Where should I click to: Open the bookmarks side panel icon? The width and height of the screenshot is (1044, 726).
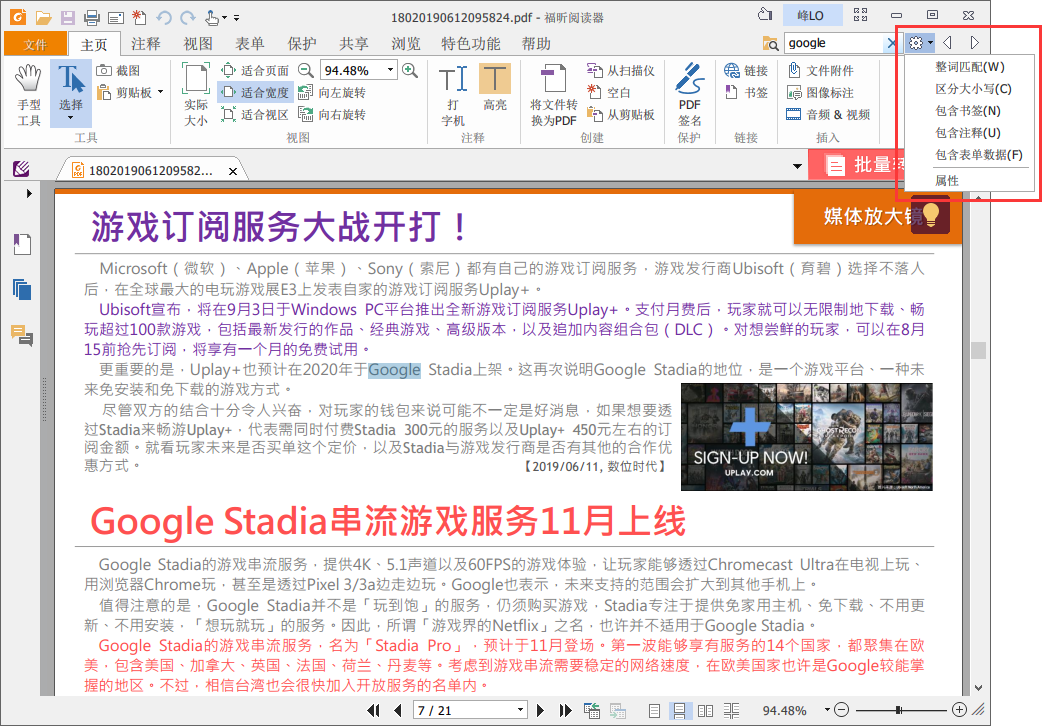click(22, 244)
